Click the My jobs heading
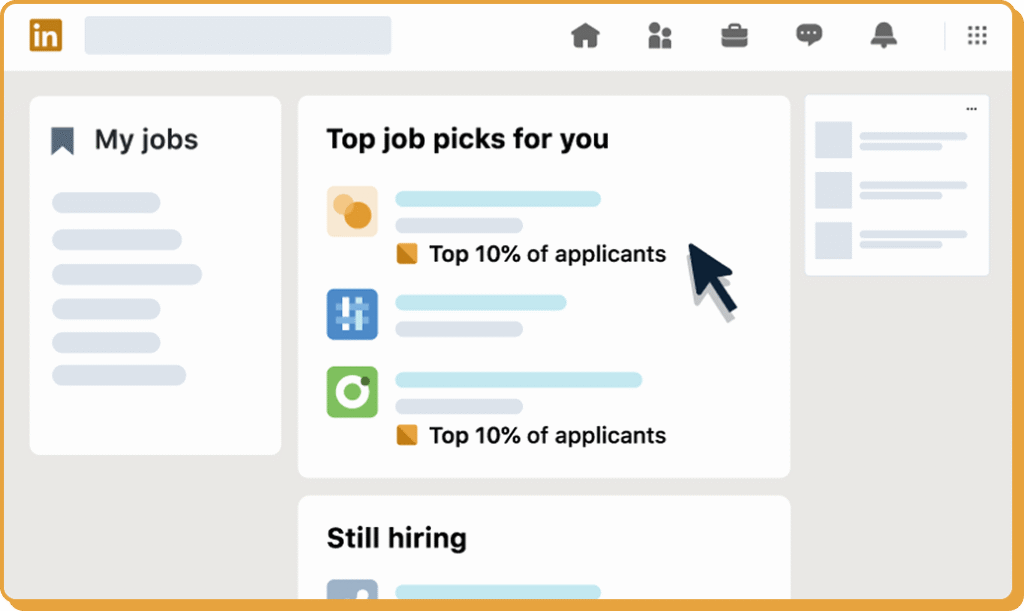The width and height of the screenshot is (1024, 611). pyautogui.click(x=146, y=140)
